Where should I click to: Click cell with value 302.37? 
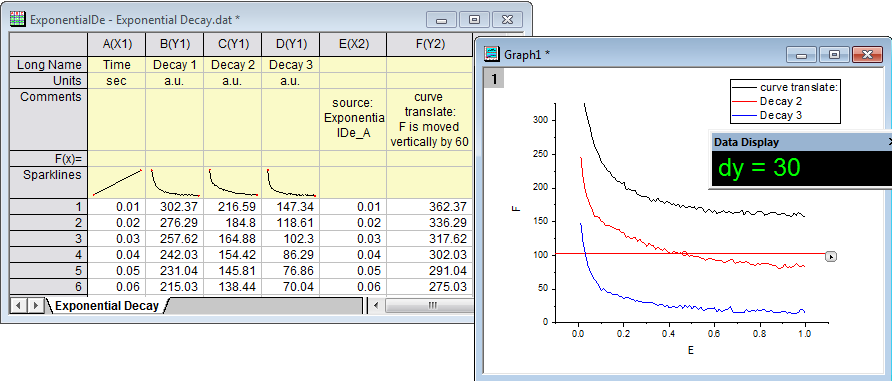tap(175, 206)
